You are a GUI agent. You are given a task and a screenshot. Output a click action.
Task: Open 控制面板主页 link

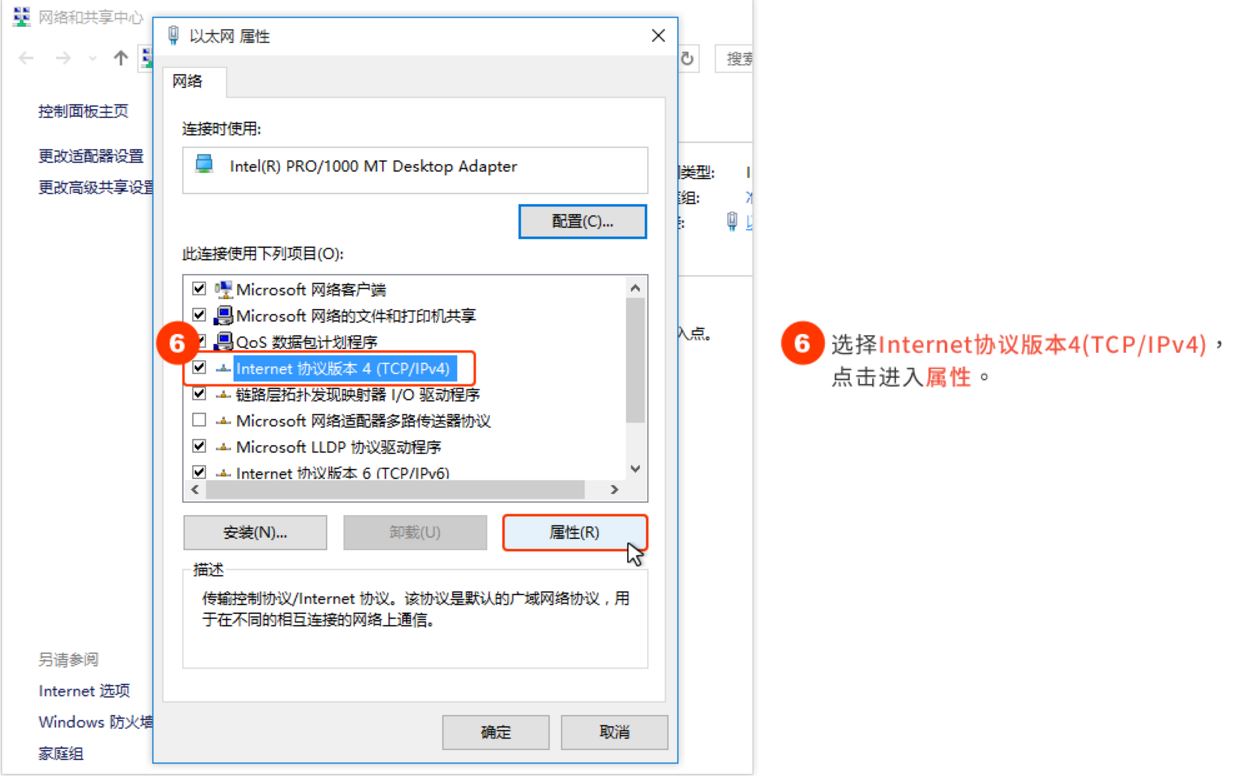(x=84, y=112)
